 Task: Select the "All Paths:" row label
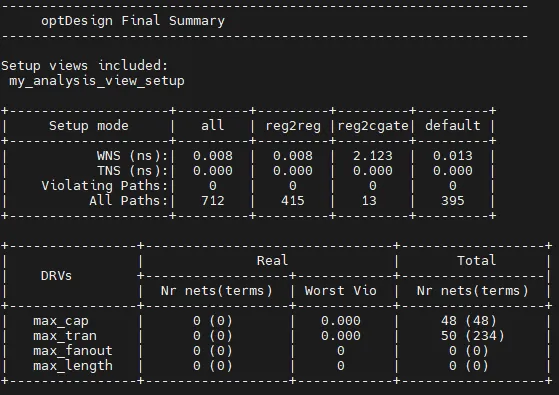(x=128, y=201)
